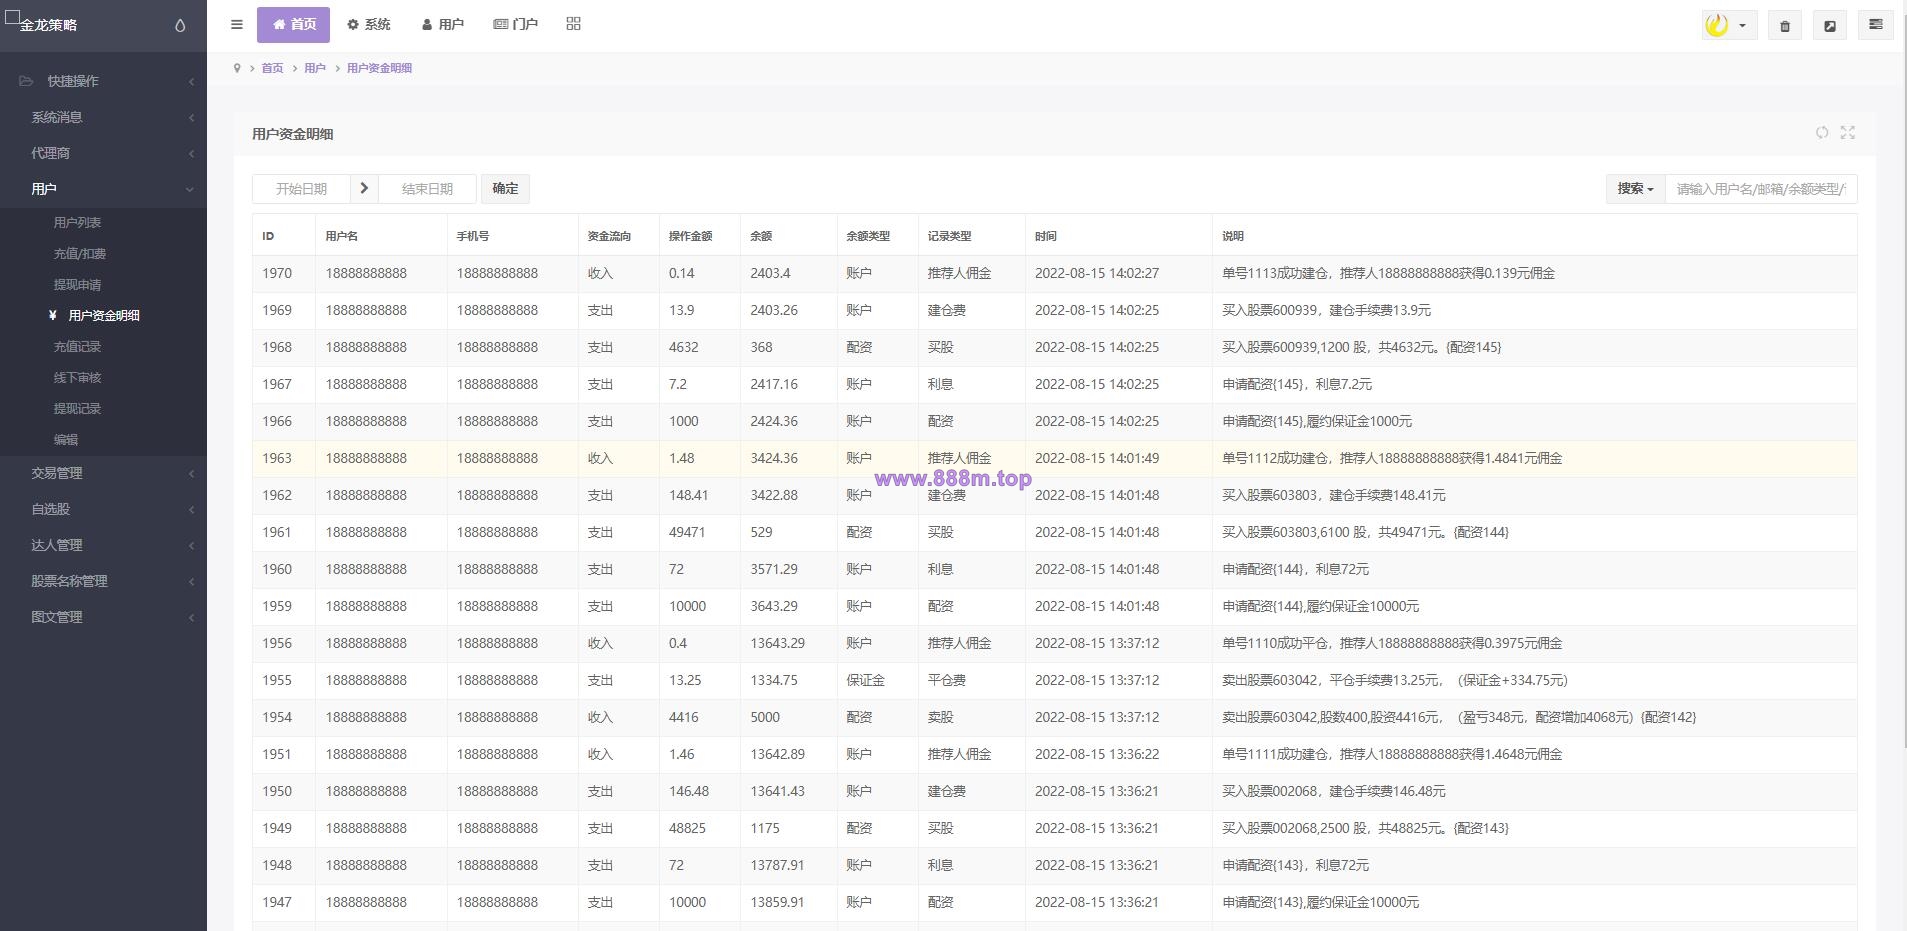This screenshot has width=1907, height=931.
Task: Expand 自选股 sidebar section
Action: click(103, 509)
